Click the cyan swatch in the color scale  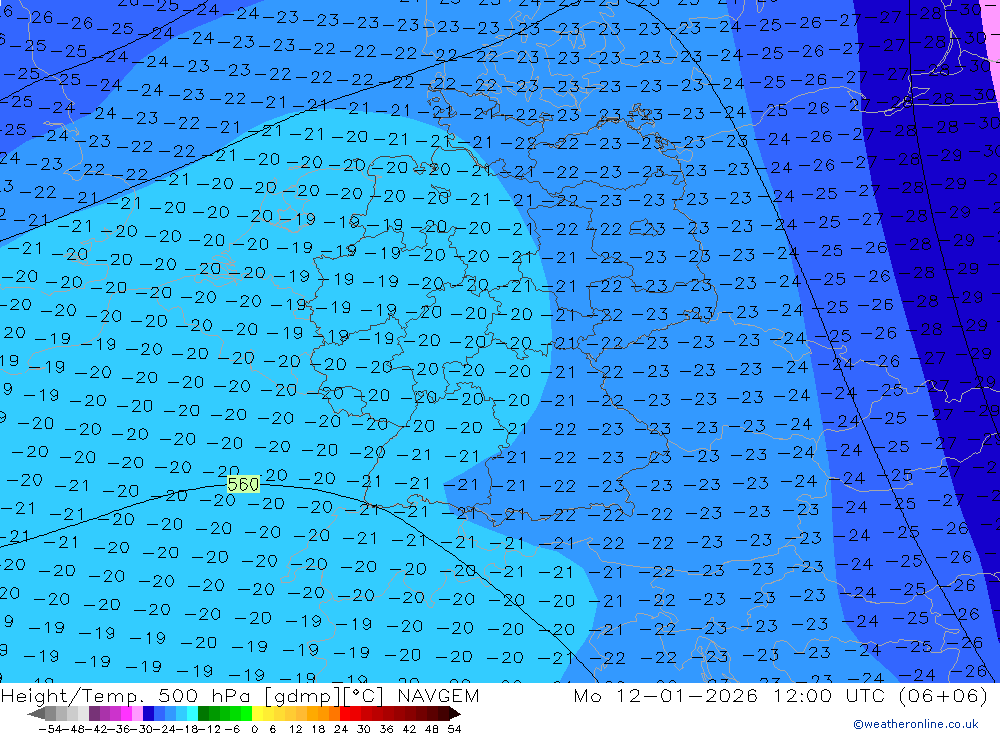[x=191, y=713]
